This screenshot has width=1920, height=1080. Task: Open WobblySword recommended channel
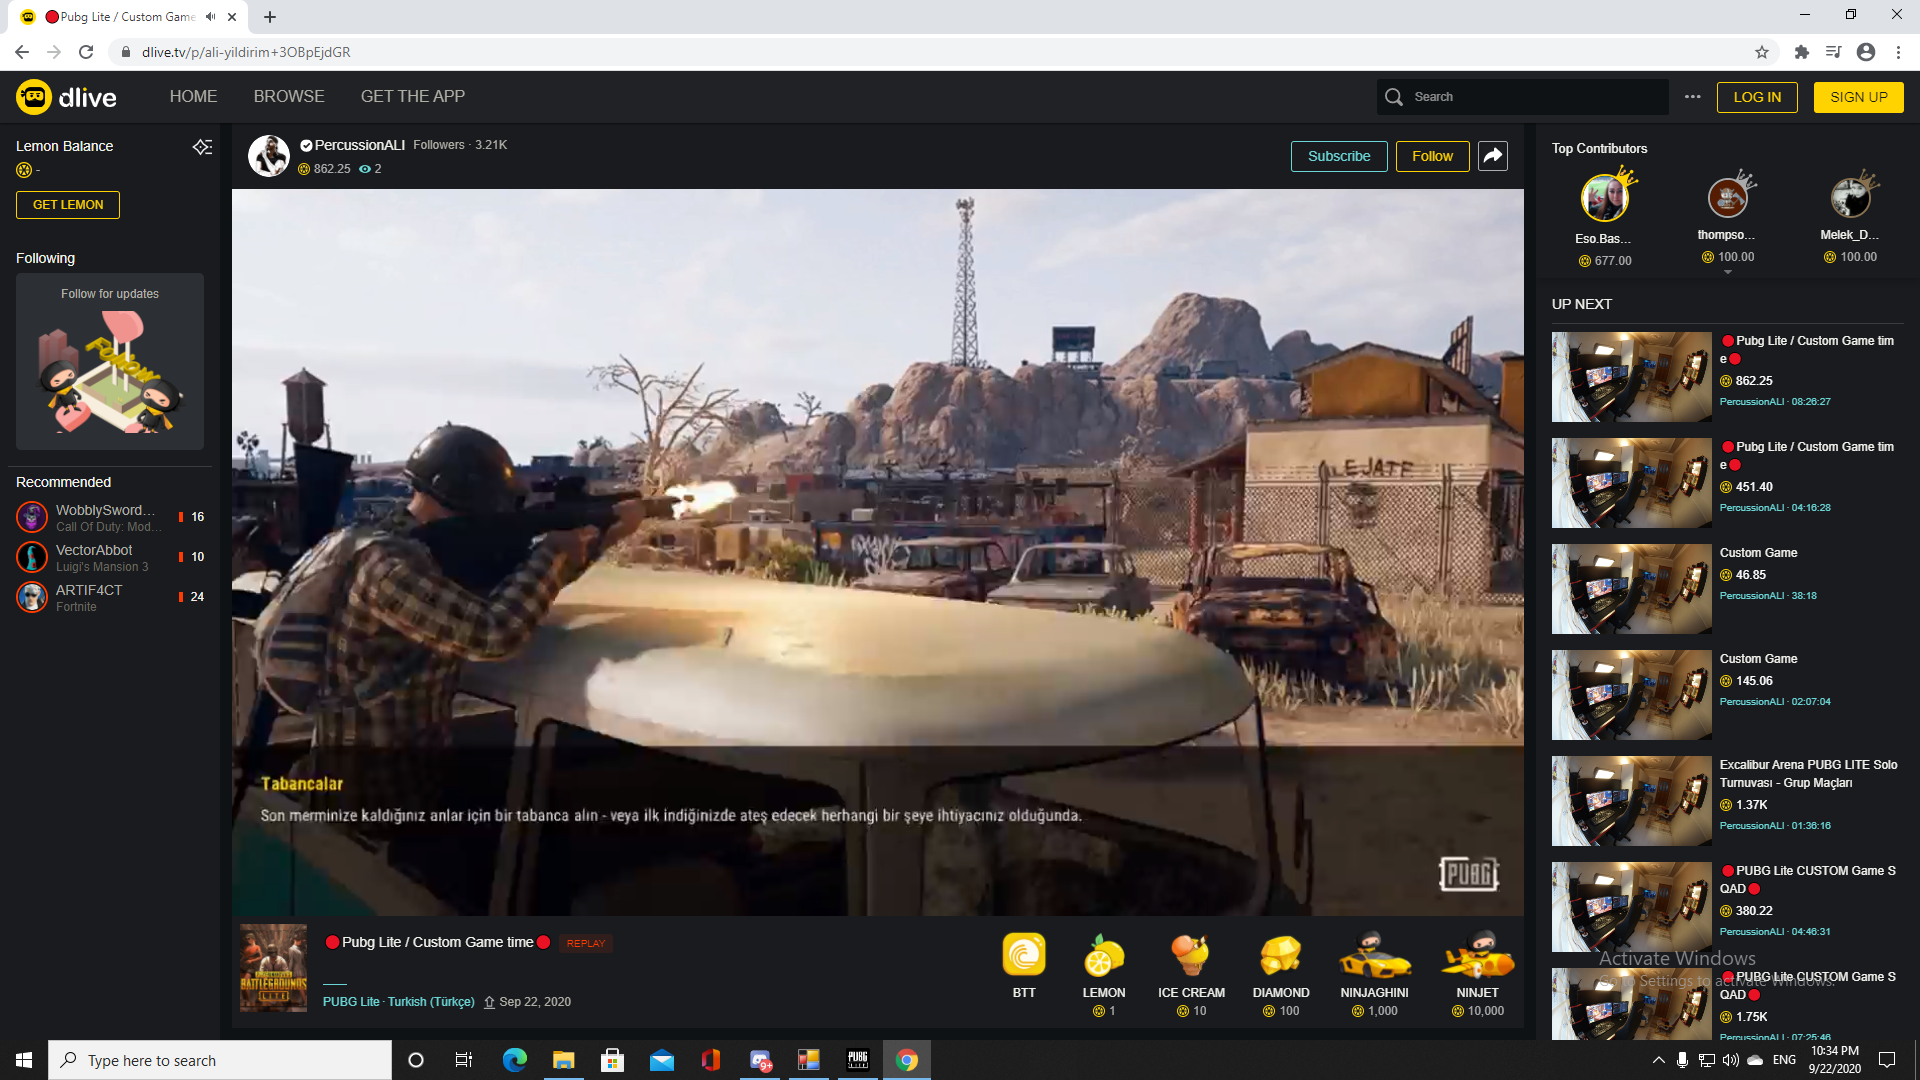[110, 517]
